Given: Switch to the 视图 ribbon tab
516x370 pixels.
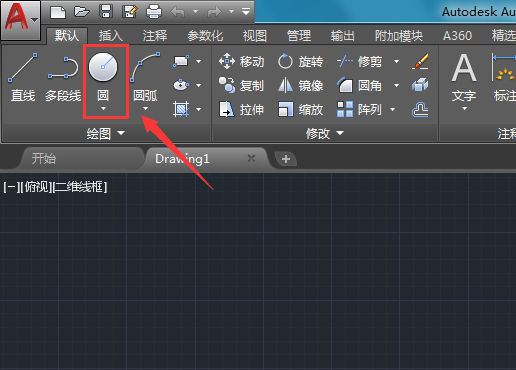Looking at the screenshot, I should click(255, 35).
